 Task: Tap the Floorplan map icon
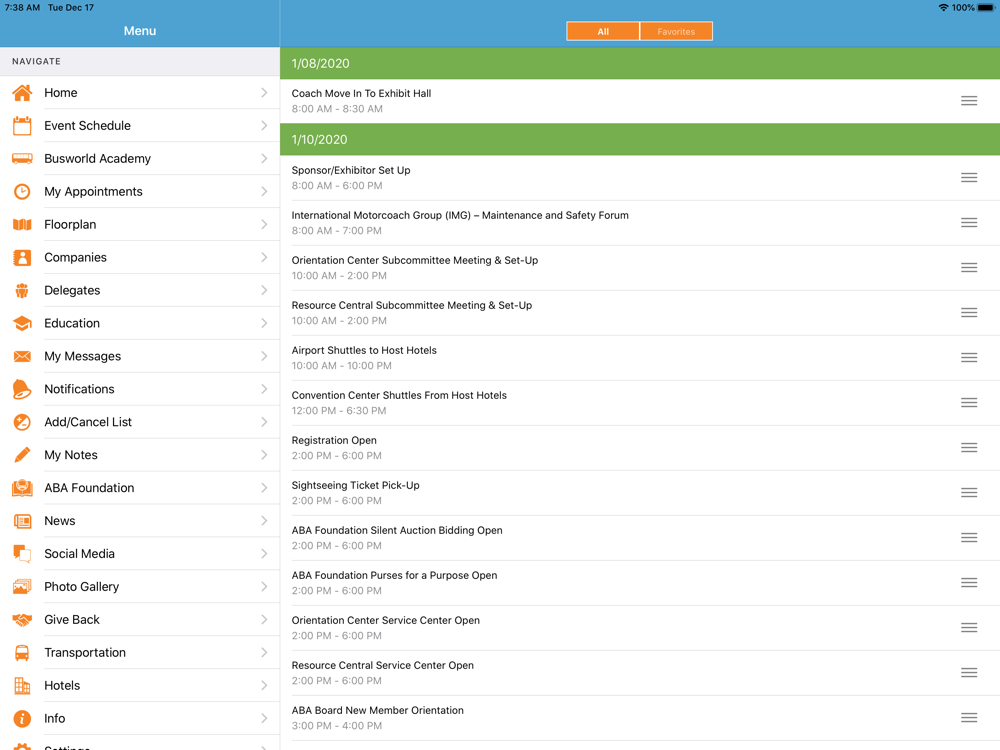point(22,224)
